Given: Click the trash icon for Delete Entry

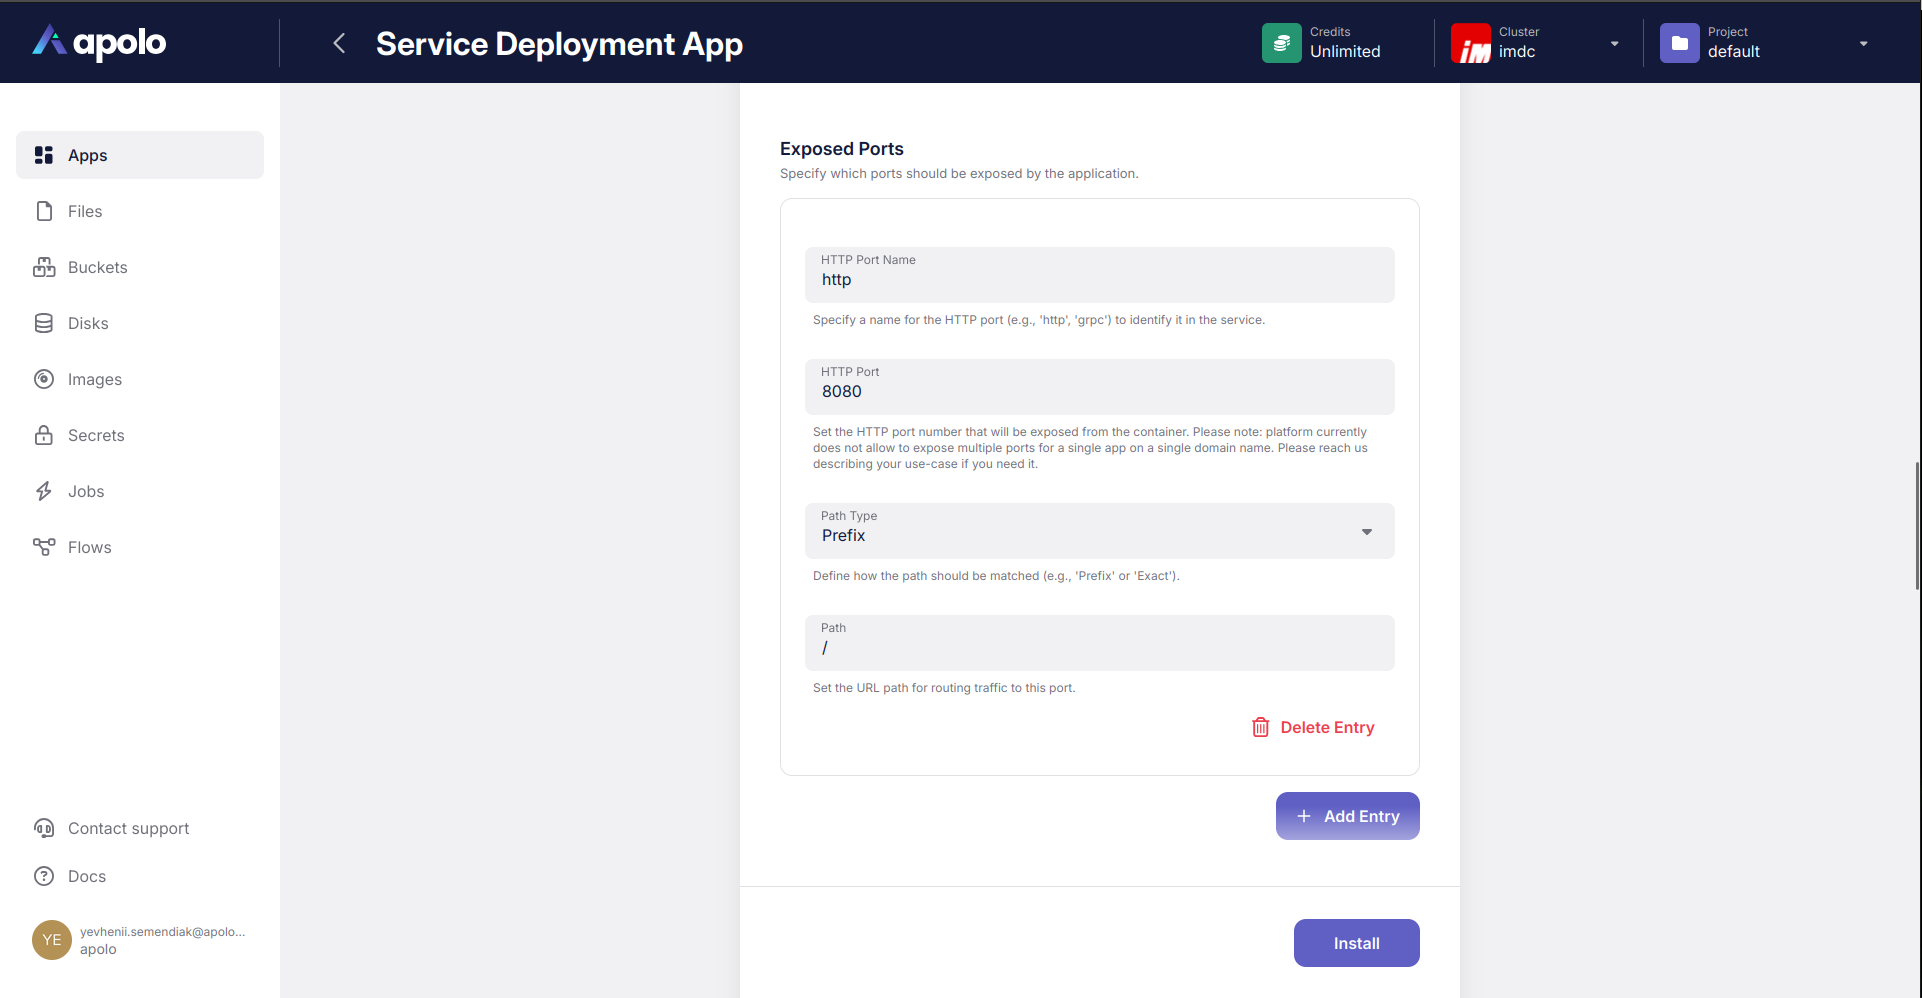Looking at the screenshot, I should (x=1260, y=727).
